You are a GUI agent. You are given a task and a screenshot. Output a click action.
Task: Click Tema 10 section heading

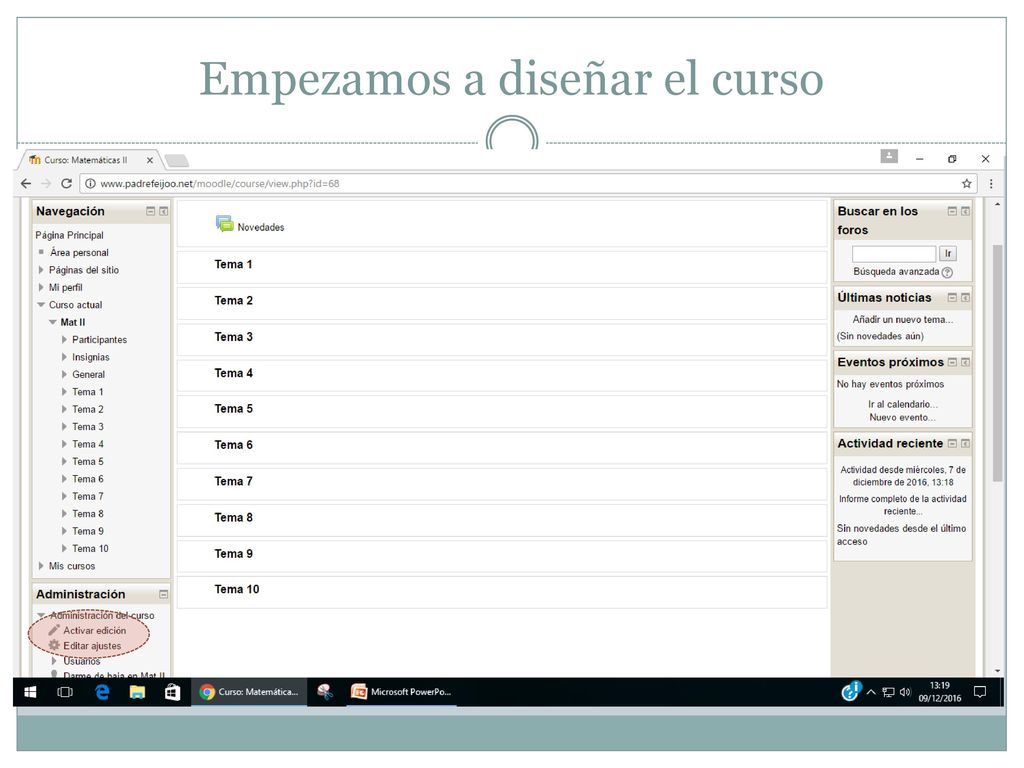pos(236,589)
